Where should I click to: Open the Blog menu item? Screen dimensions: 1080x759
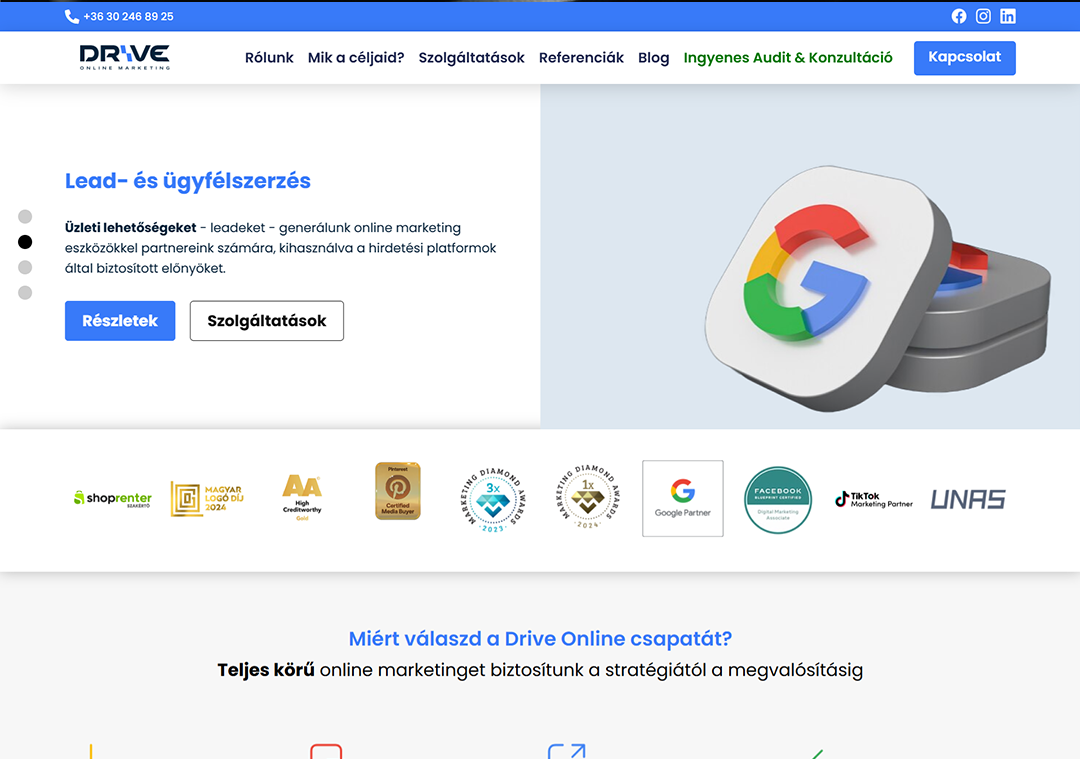(654, 58)
